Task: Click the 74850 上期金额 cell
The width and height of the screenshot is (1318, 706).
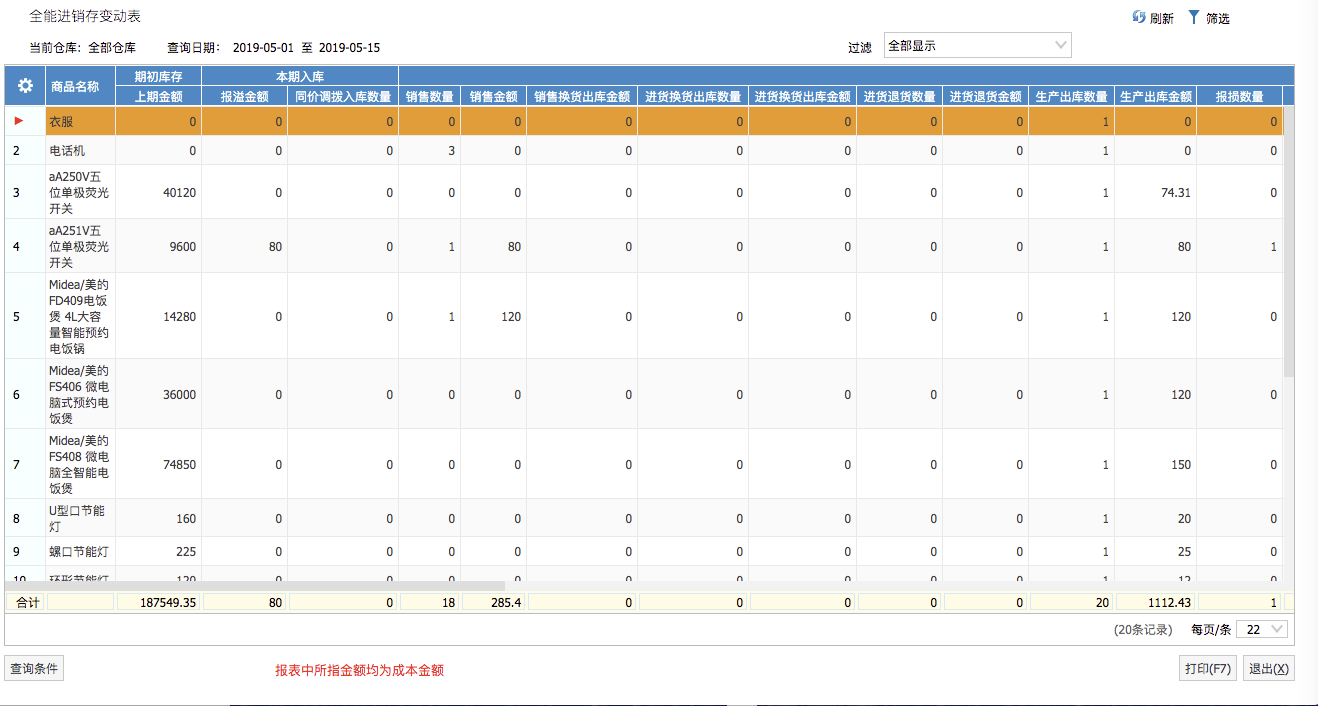Action: [x=158, y=464]
